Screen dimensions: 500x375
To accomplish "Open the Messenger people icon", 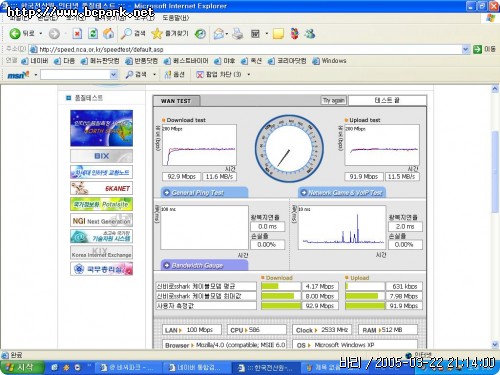I will point(310,33).
